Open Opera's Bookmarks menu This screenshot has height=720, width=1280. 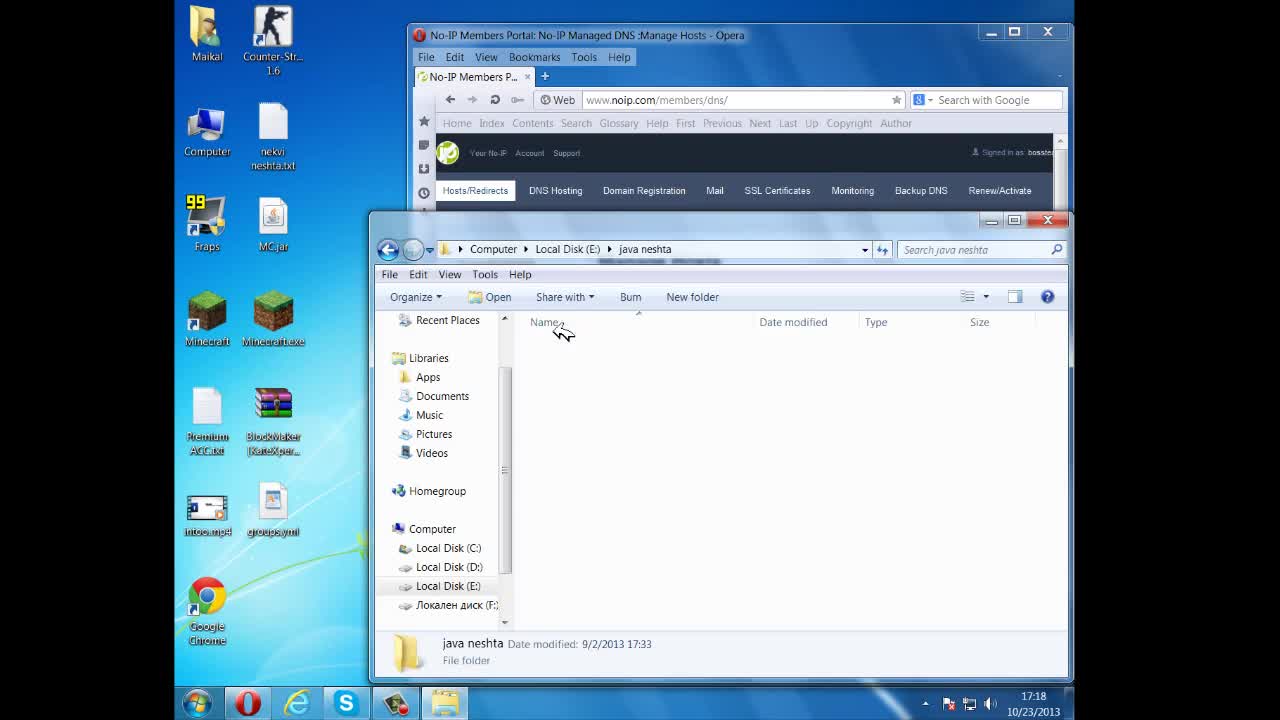point(534,57)
